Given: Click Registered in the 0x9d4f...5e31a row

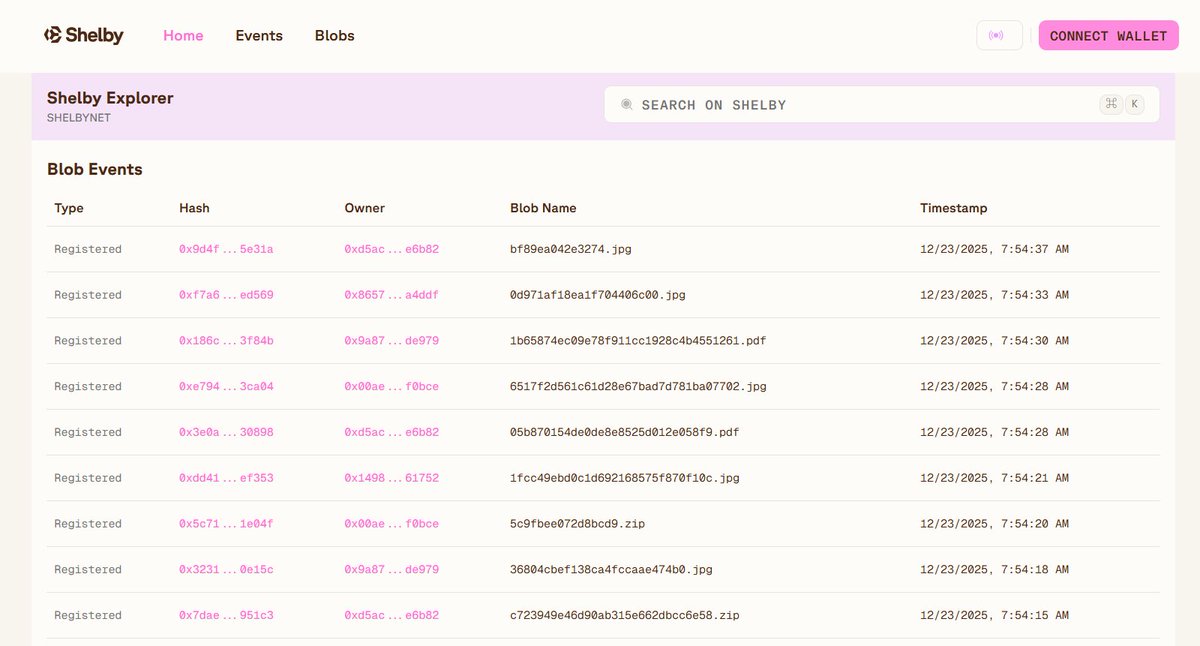Looking at the screenshot, I should (x=88, y=249).
